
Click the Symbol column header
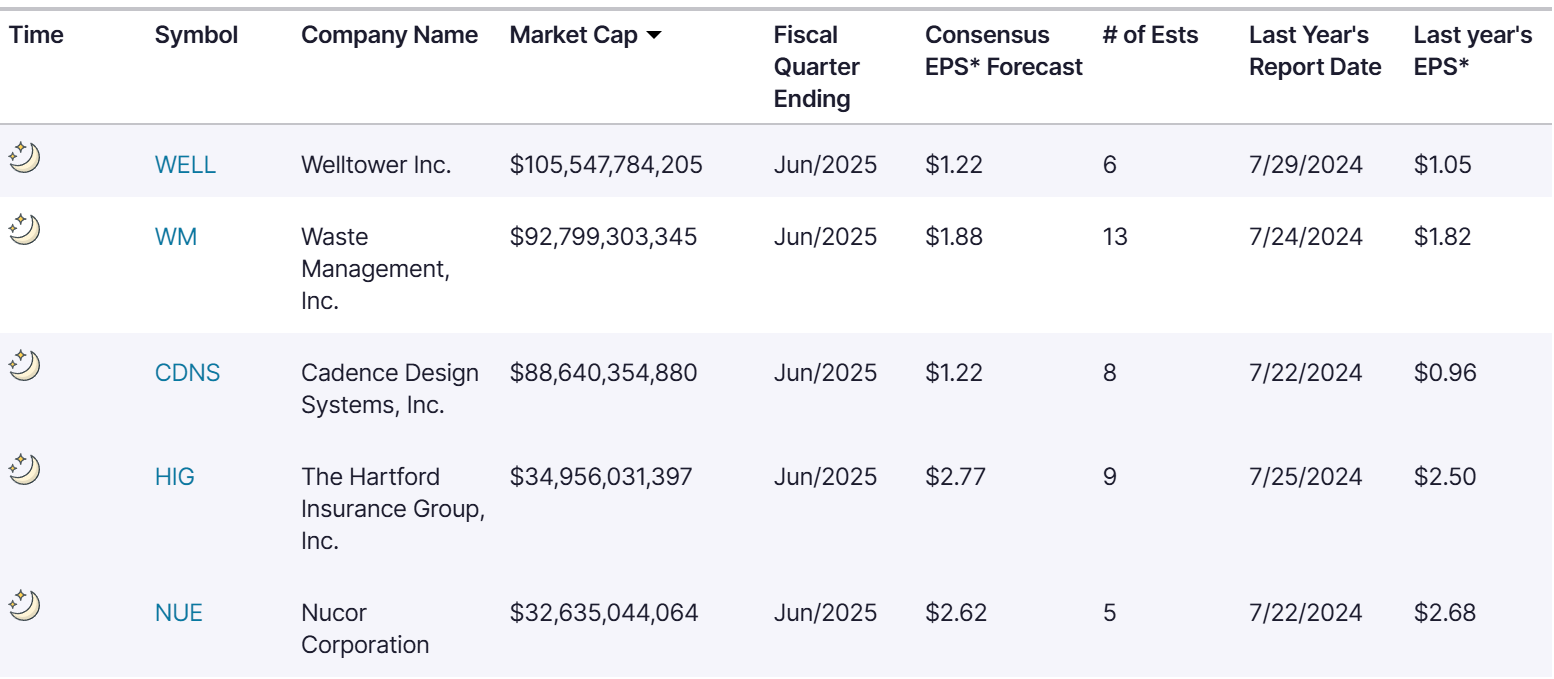coord(196,36)
